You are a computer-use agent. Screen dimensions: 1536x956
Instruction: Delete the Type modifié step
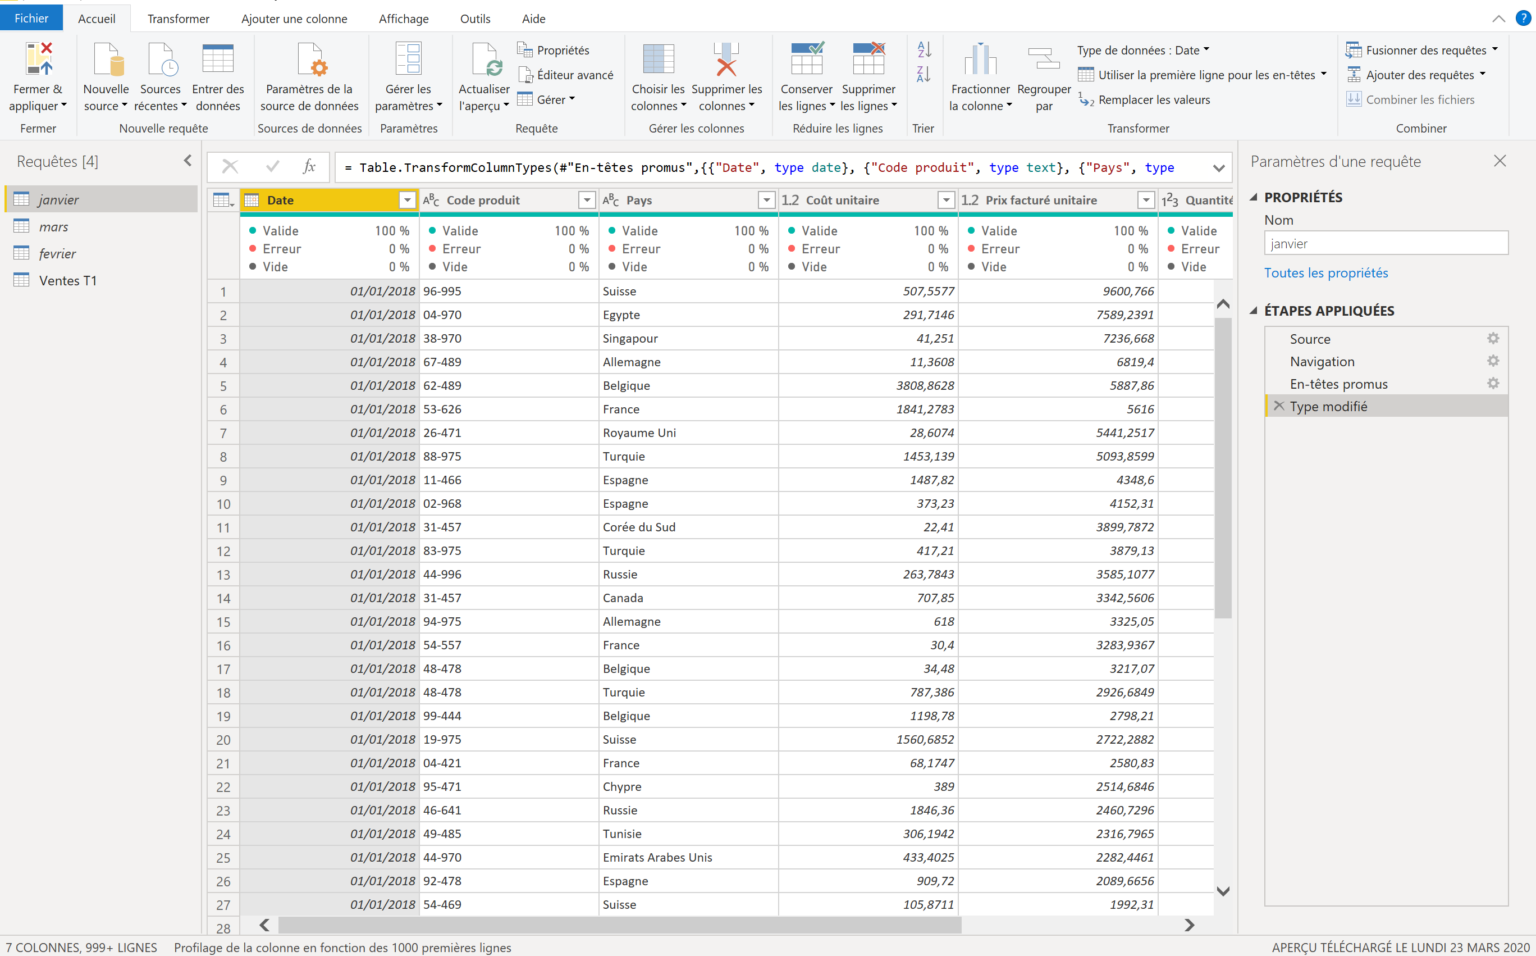1278,406
